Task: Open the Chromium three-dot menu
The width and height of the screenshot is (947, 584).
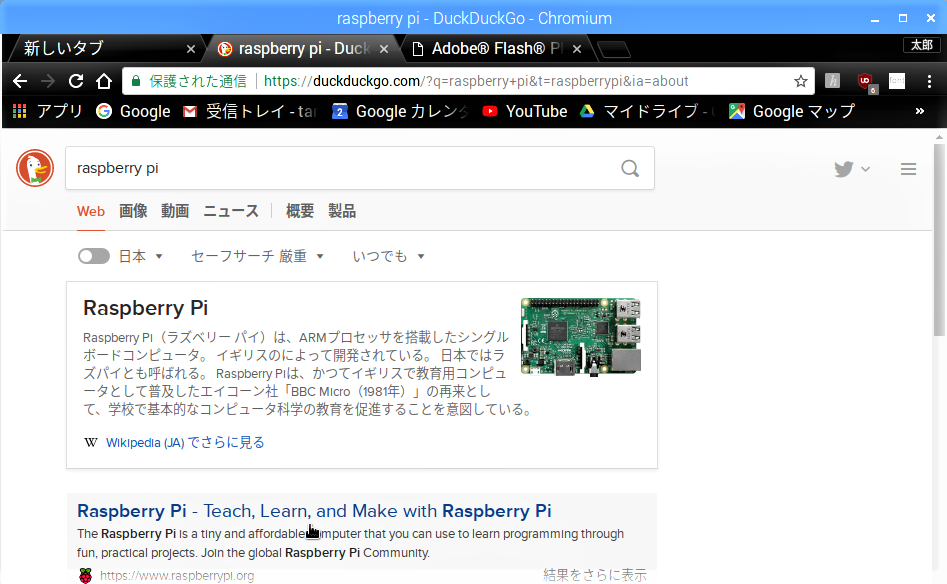Action: click(929, 81)
